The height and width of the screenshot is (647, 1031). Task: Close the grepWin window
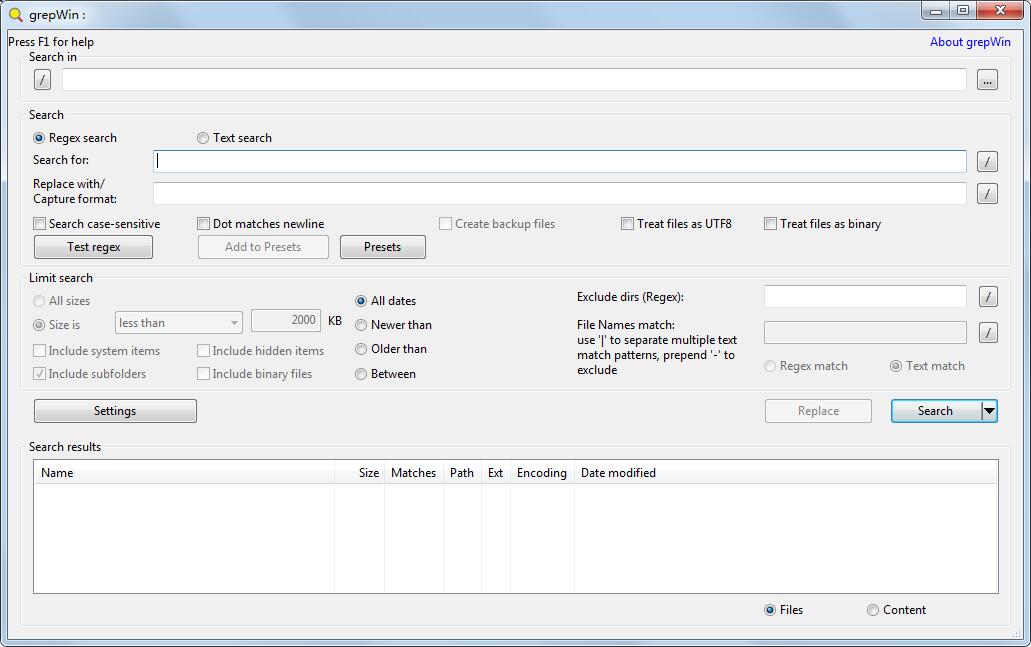coord(1000,11)
